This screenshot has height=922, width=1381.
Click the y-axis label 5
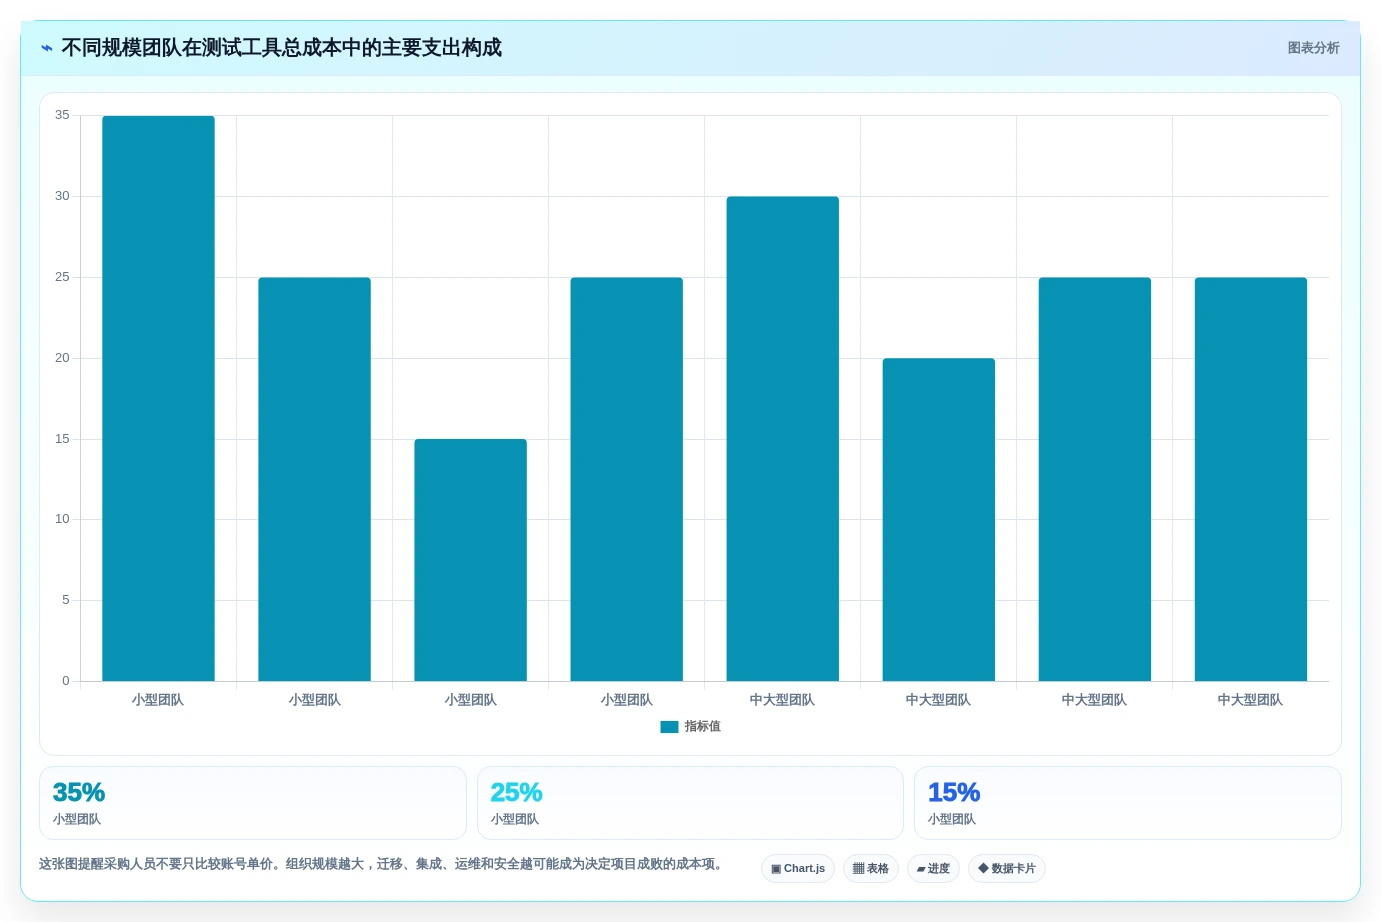[x=66, y=600]
